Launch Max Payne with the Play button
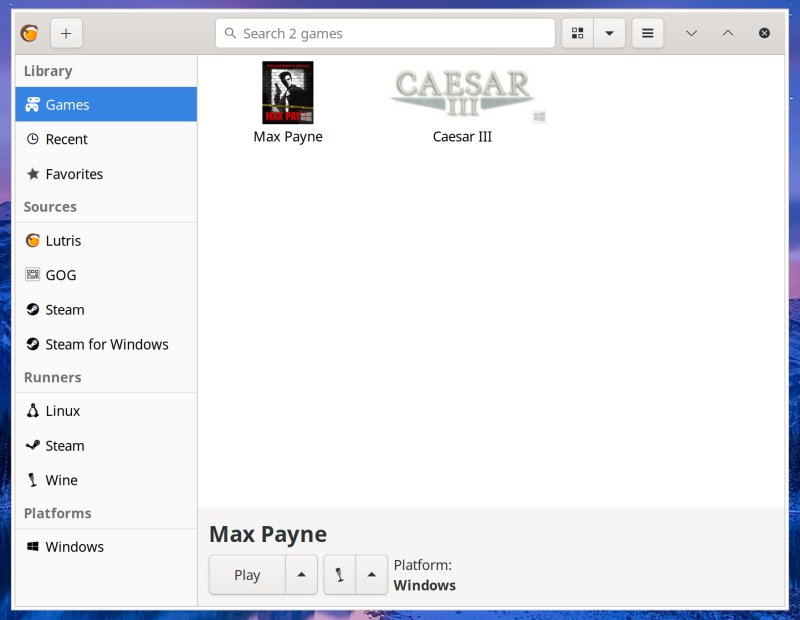 tap(246, 574)
